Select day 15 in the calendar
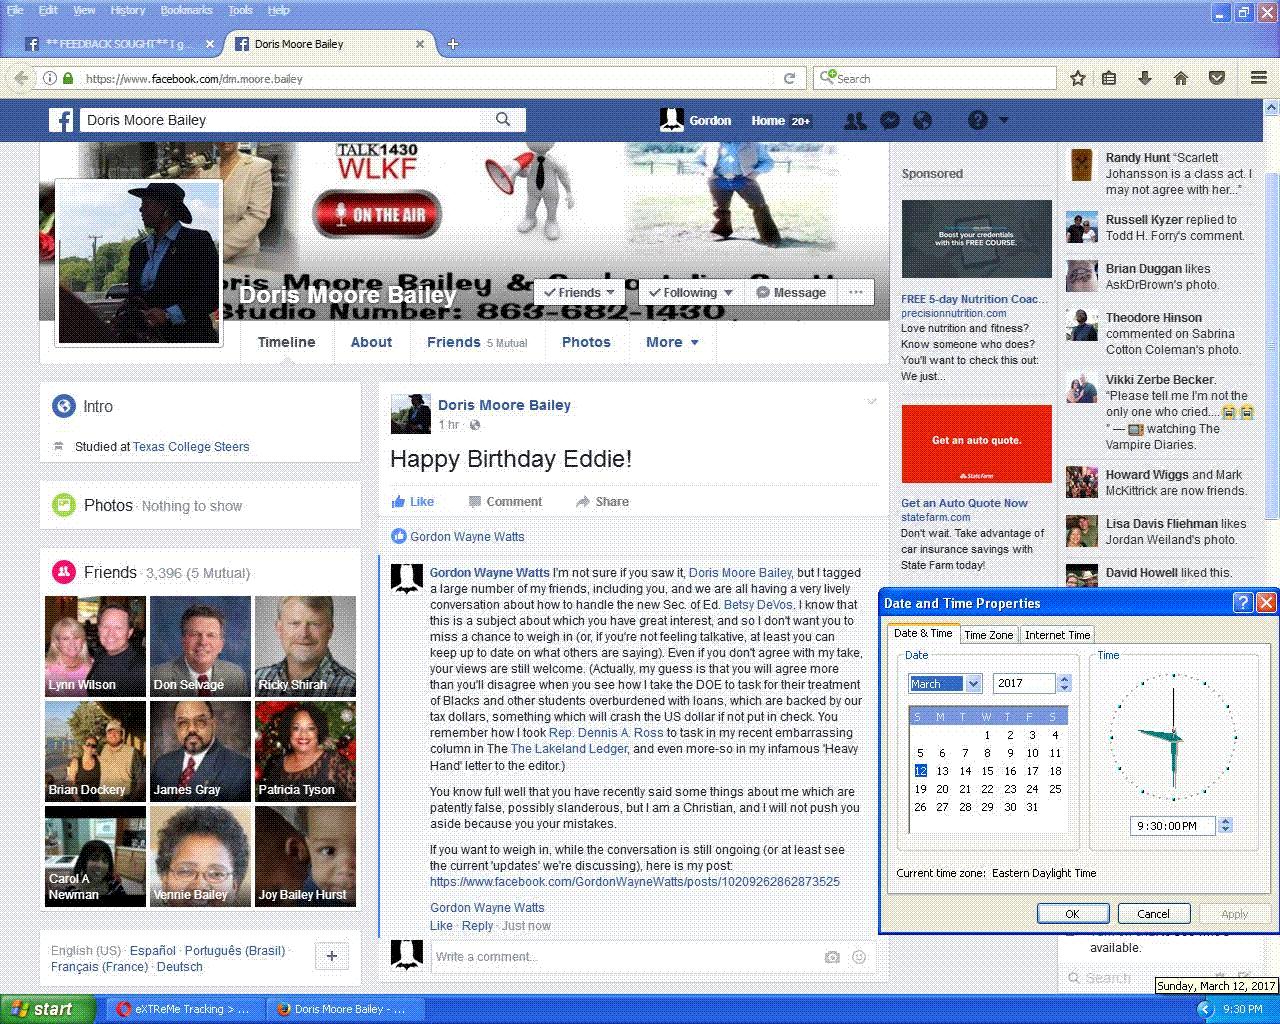The width and height of the screenshot is (1280, 1024). coord(987,771)
